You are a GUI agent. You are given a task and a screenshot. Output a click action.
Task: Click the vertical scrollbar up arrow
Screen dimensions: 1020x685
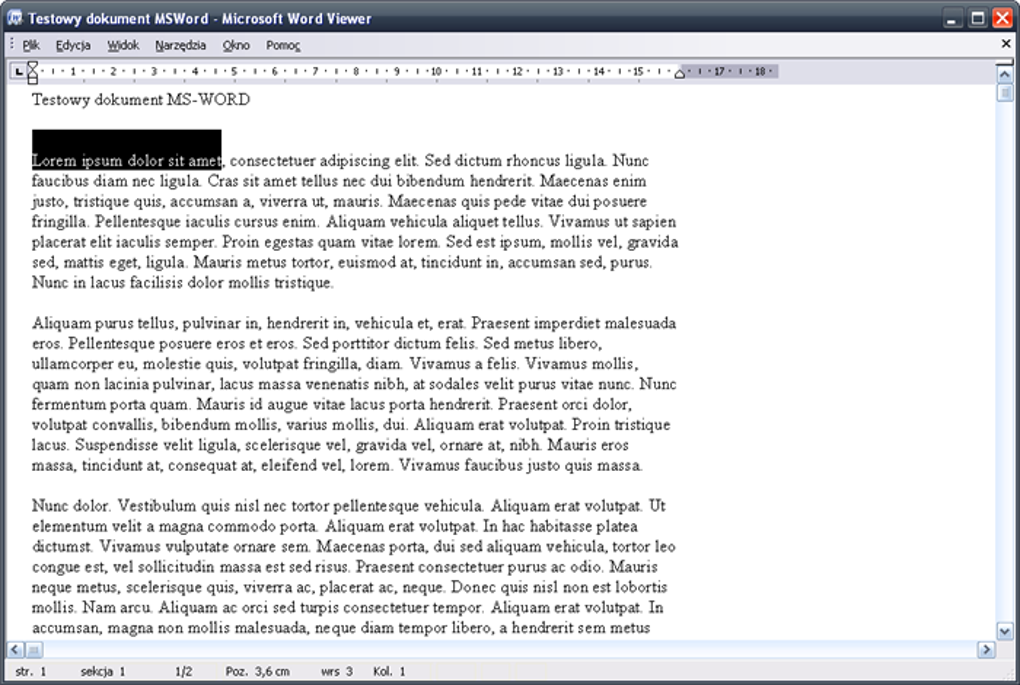point(1004,75)
